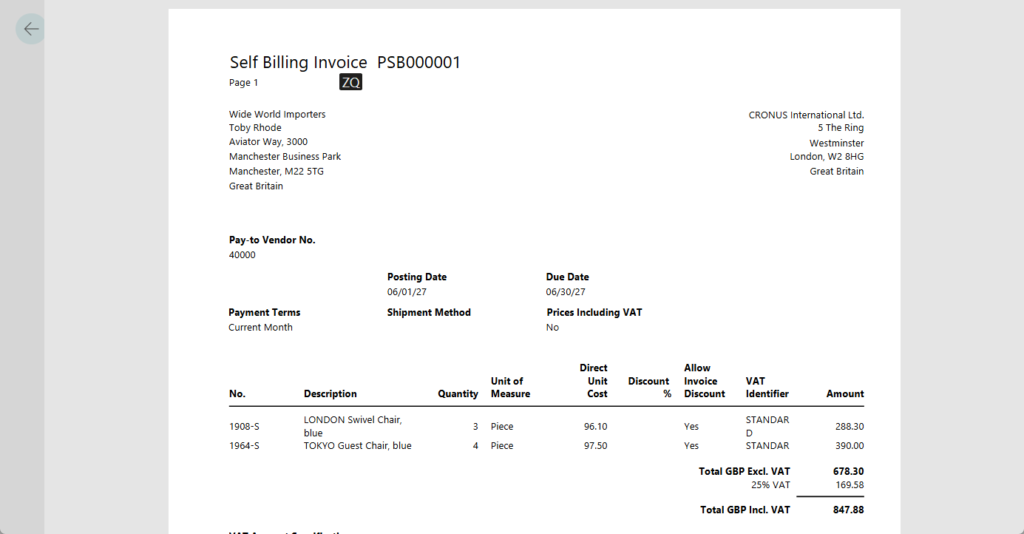This screenshot has width=1024, height=534.
Task: Click the 288.30 line amount
Action: 849,426
